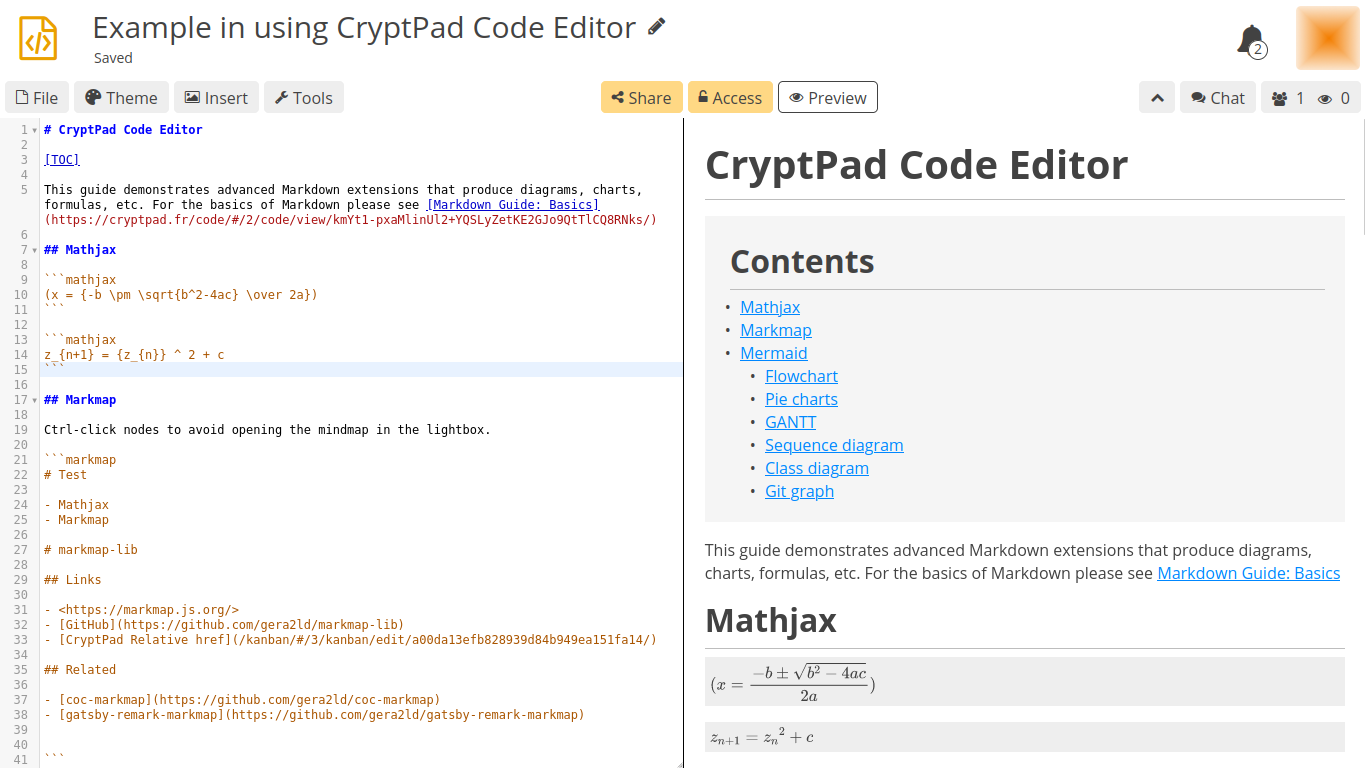The width and height of the screenshot is (1366, 768).
Task: Click the rendered z_{n+1} formula
Action: click(x=762, y=737)
